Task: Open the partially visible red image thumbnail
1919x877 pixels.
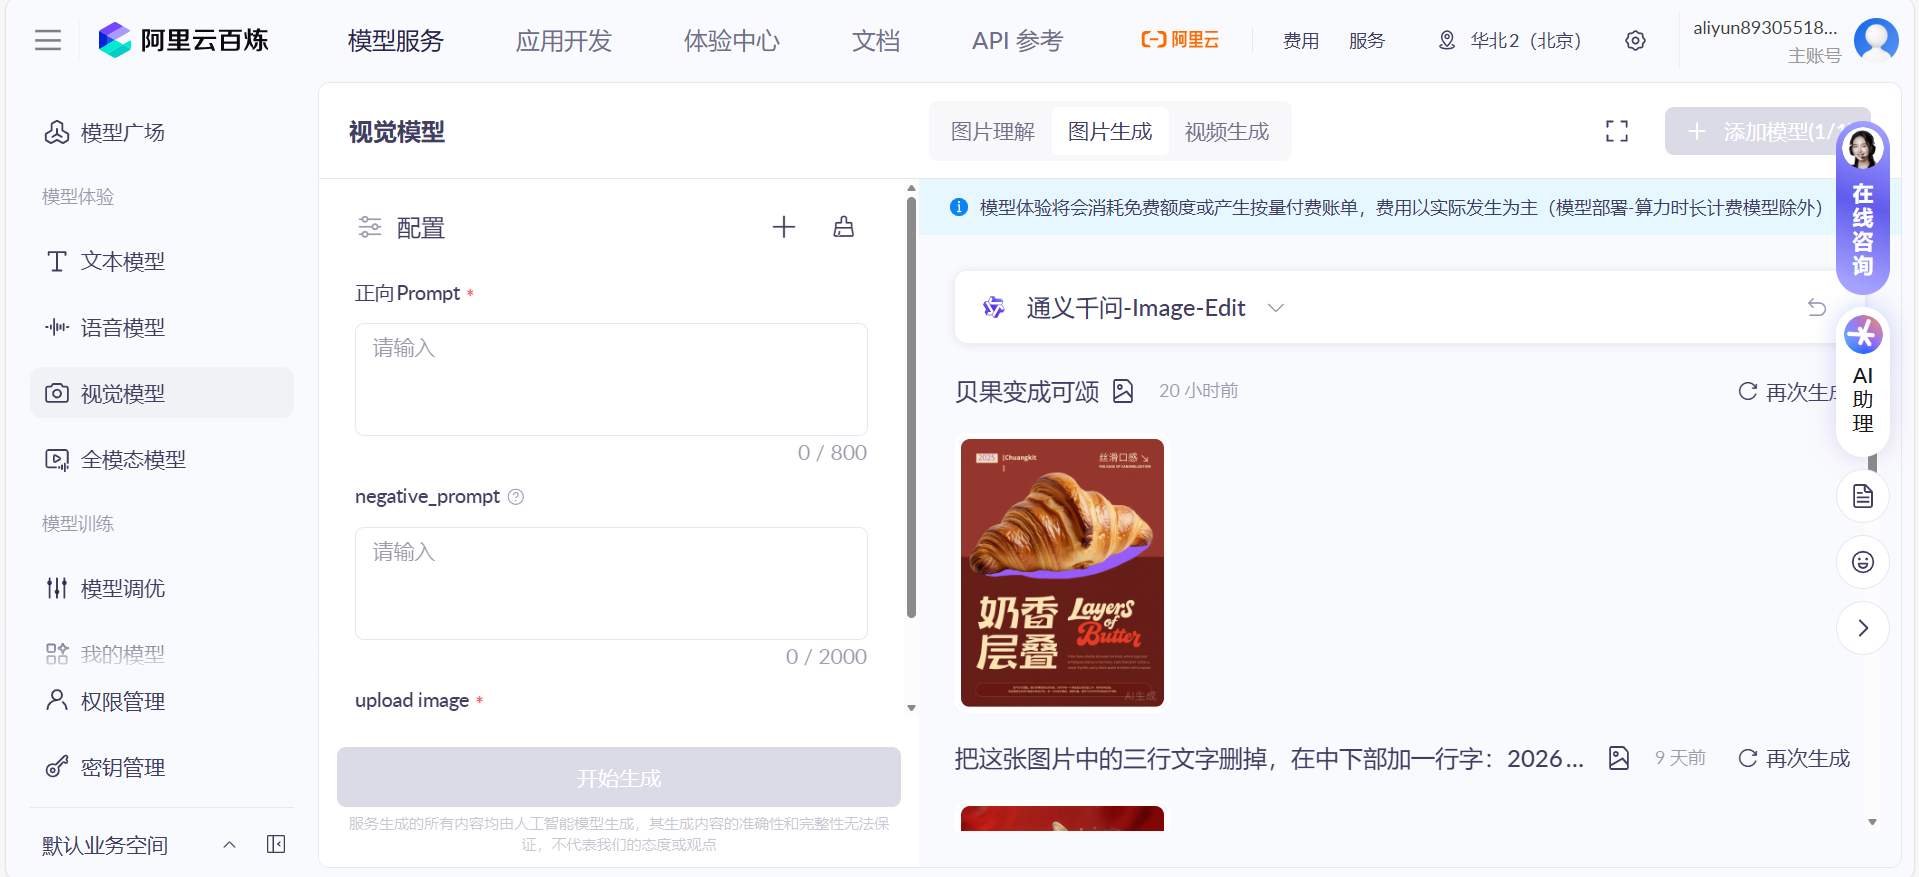Action: point(1062,818)
